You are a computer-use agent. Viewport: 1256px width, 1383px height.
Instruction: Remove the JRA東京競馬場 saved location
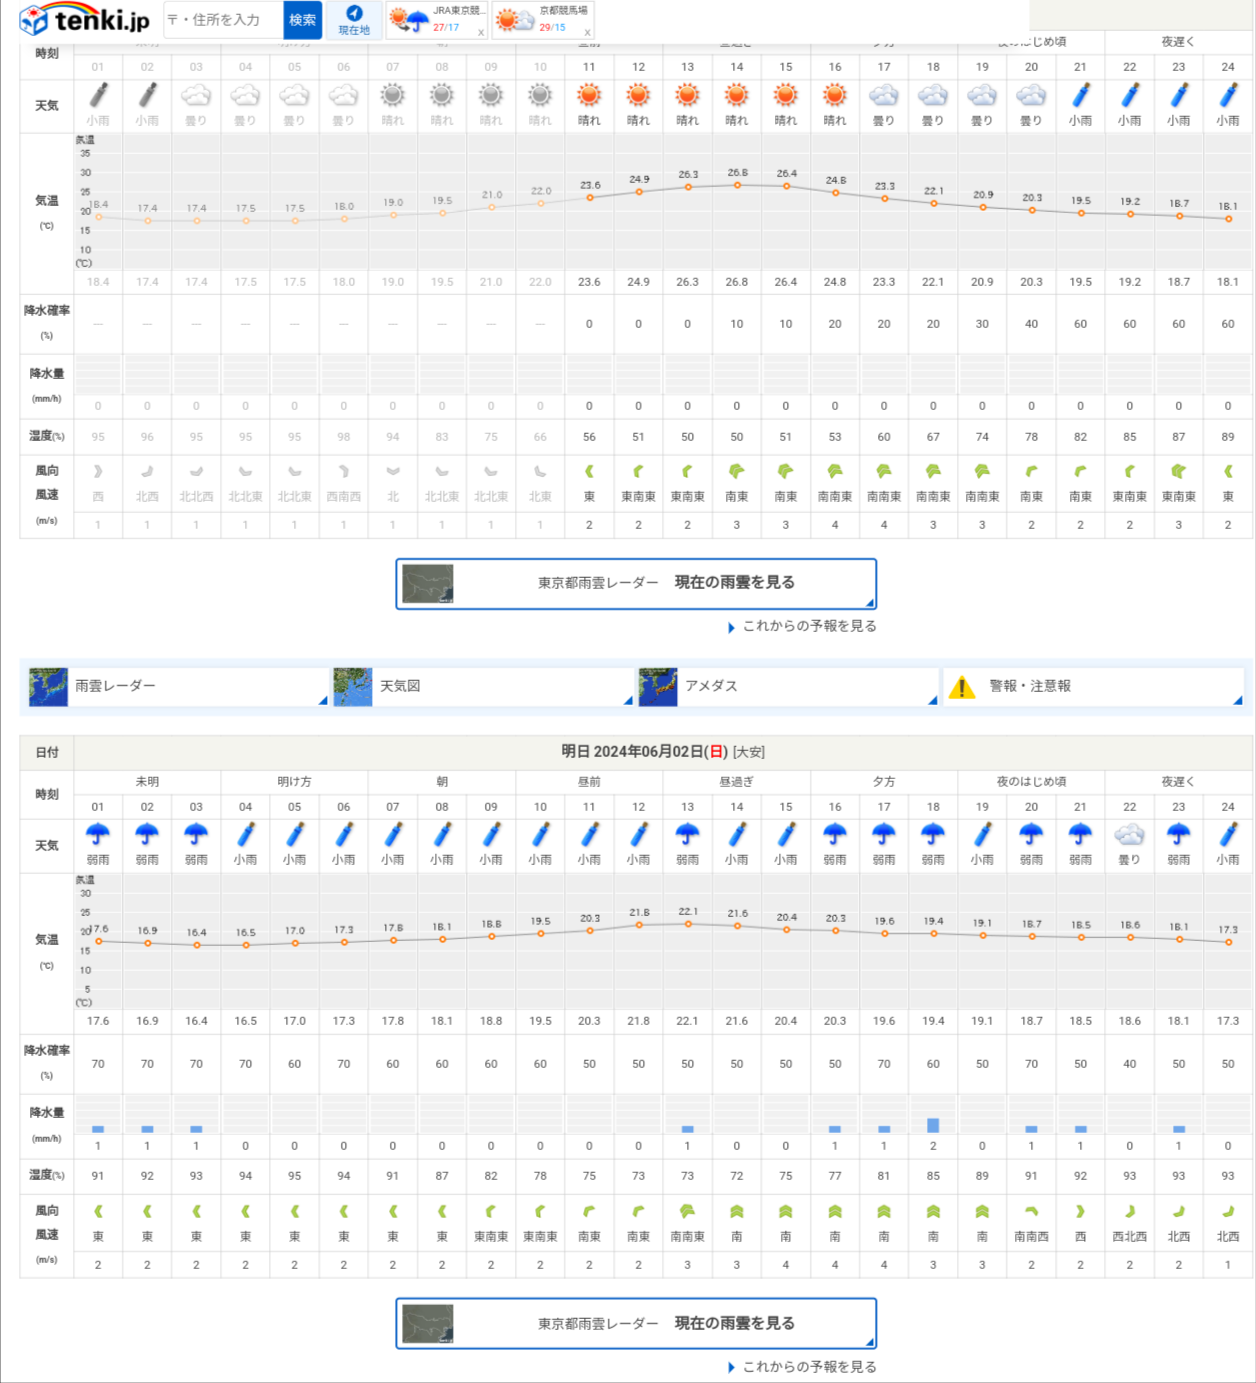[481, 33]
